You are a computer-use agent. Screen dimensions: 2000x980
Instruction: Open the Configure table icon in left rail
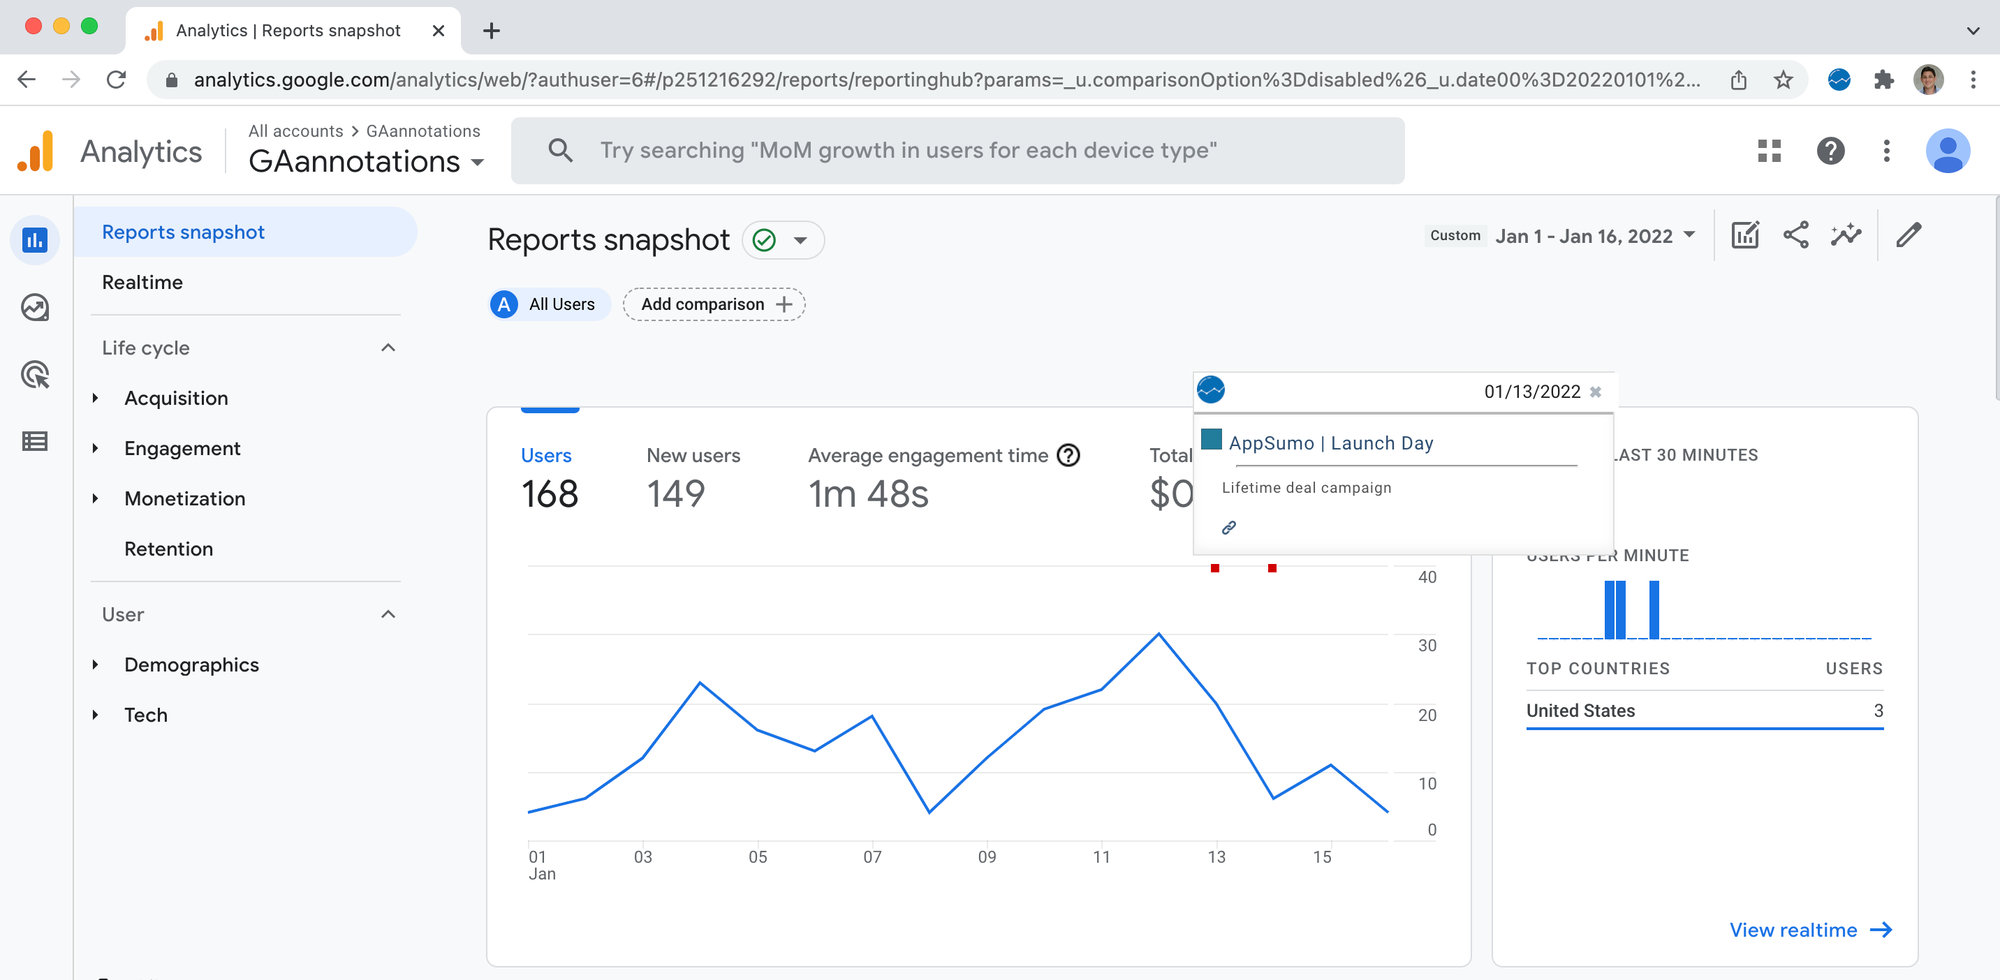pyautogui.click(x=35, y=441)
